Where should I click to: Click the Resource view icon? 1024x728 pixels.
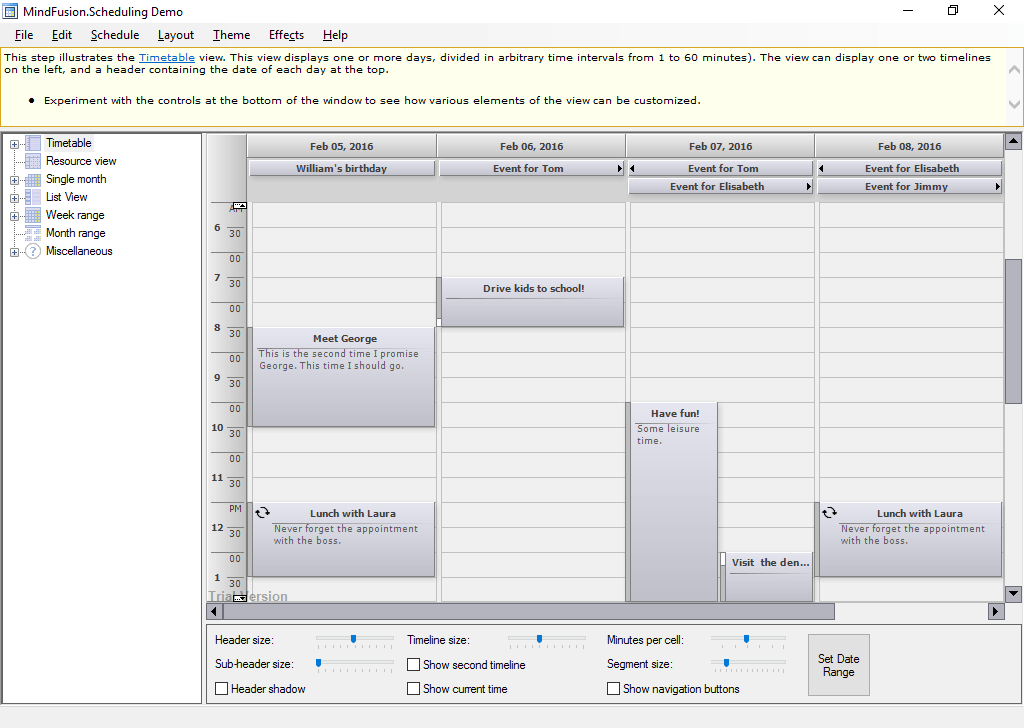33,161
